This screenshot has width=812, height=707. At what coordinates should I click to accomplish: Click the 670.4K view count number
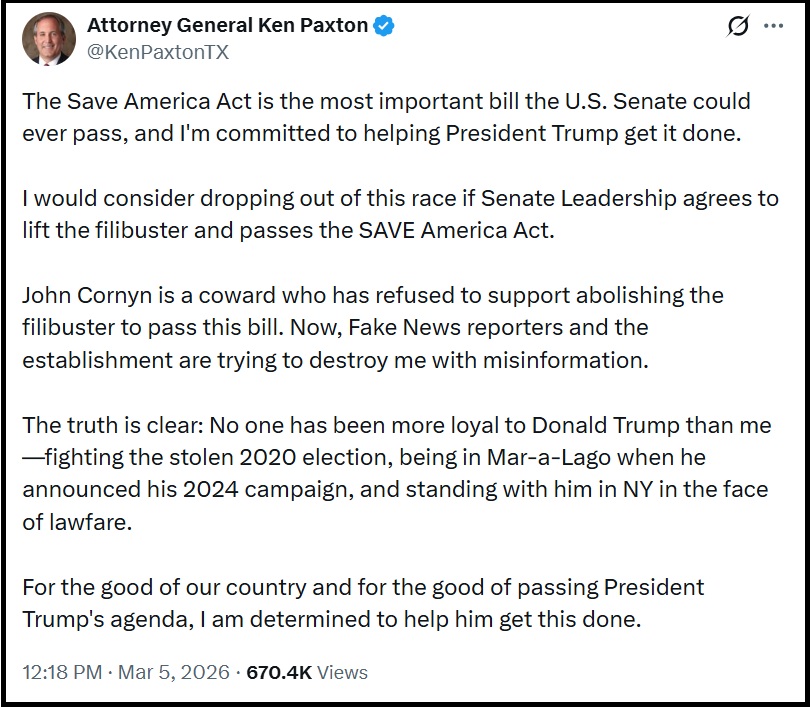point(279,672)
